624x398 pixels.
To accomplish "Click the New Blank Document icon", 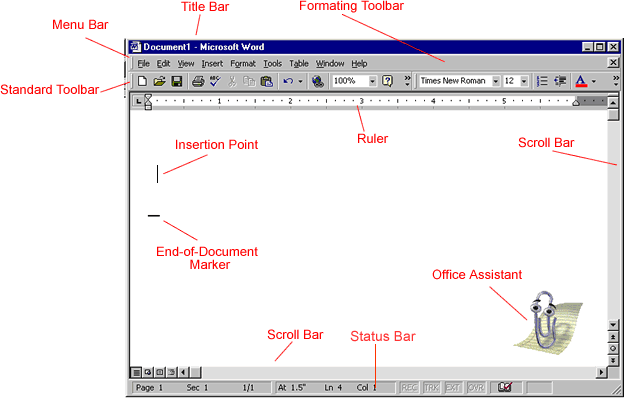I will (x=142, y=81).
